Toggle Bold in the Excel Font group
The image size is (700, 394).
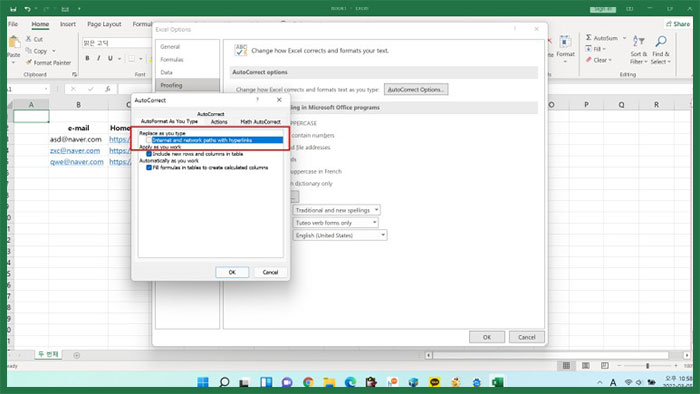[x=88, y=58]
